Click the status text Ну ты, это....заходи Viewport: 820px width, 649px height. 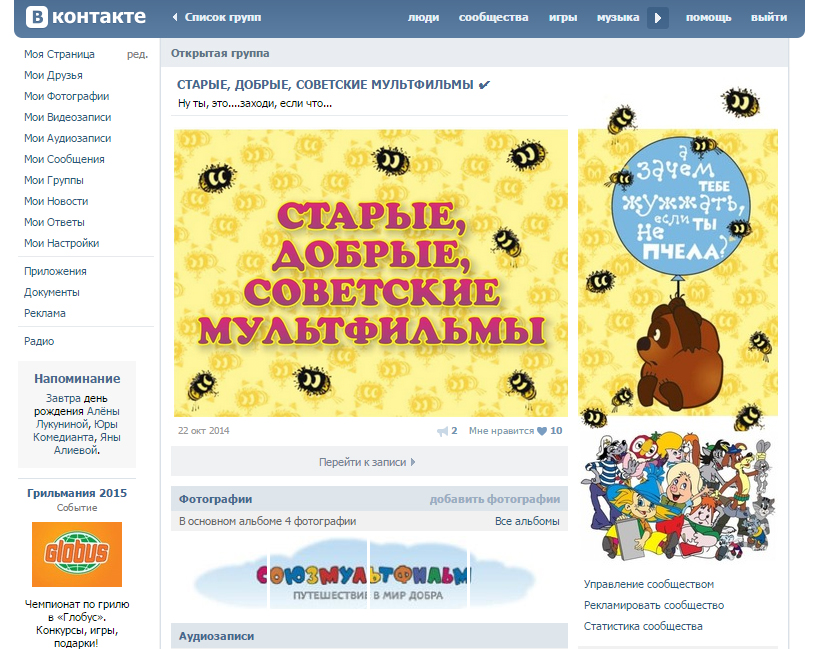(255, 104)
